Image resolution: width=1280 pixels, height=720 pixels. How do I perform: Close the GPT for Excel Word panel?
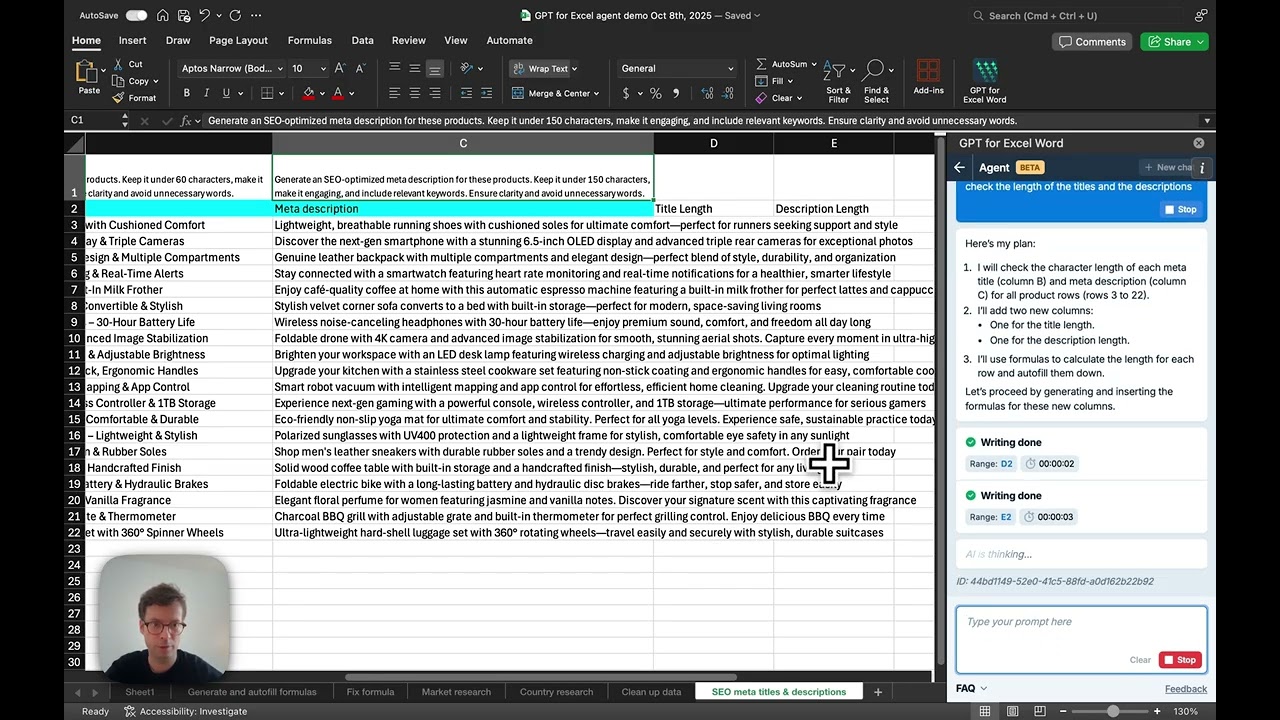(x=1199, y=143)
